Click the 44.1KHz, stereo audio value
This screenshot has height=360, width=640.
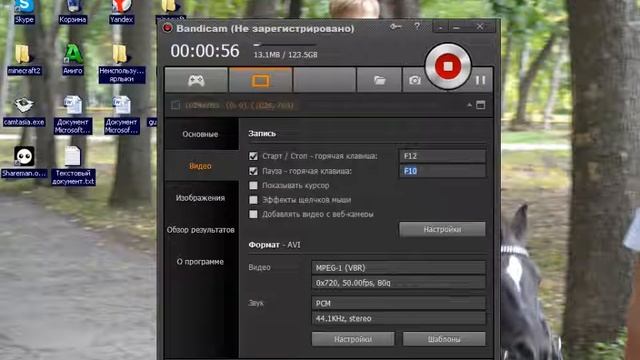click(399, 318)
